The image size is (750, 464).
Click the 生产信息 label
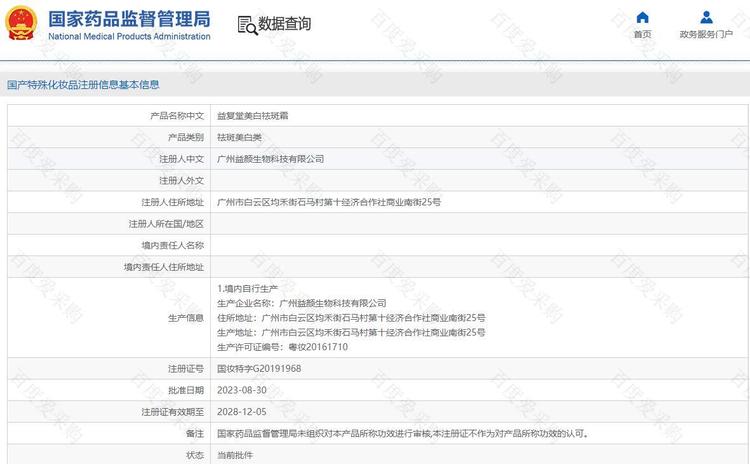pyautogui.click(x=186, y=318)
